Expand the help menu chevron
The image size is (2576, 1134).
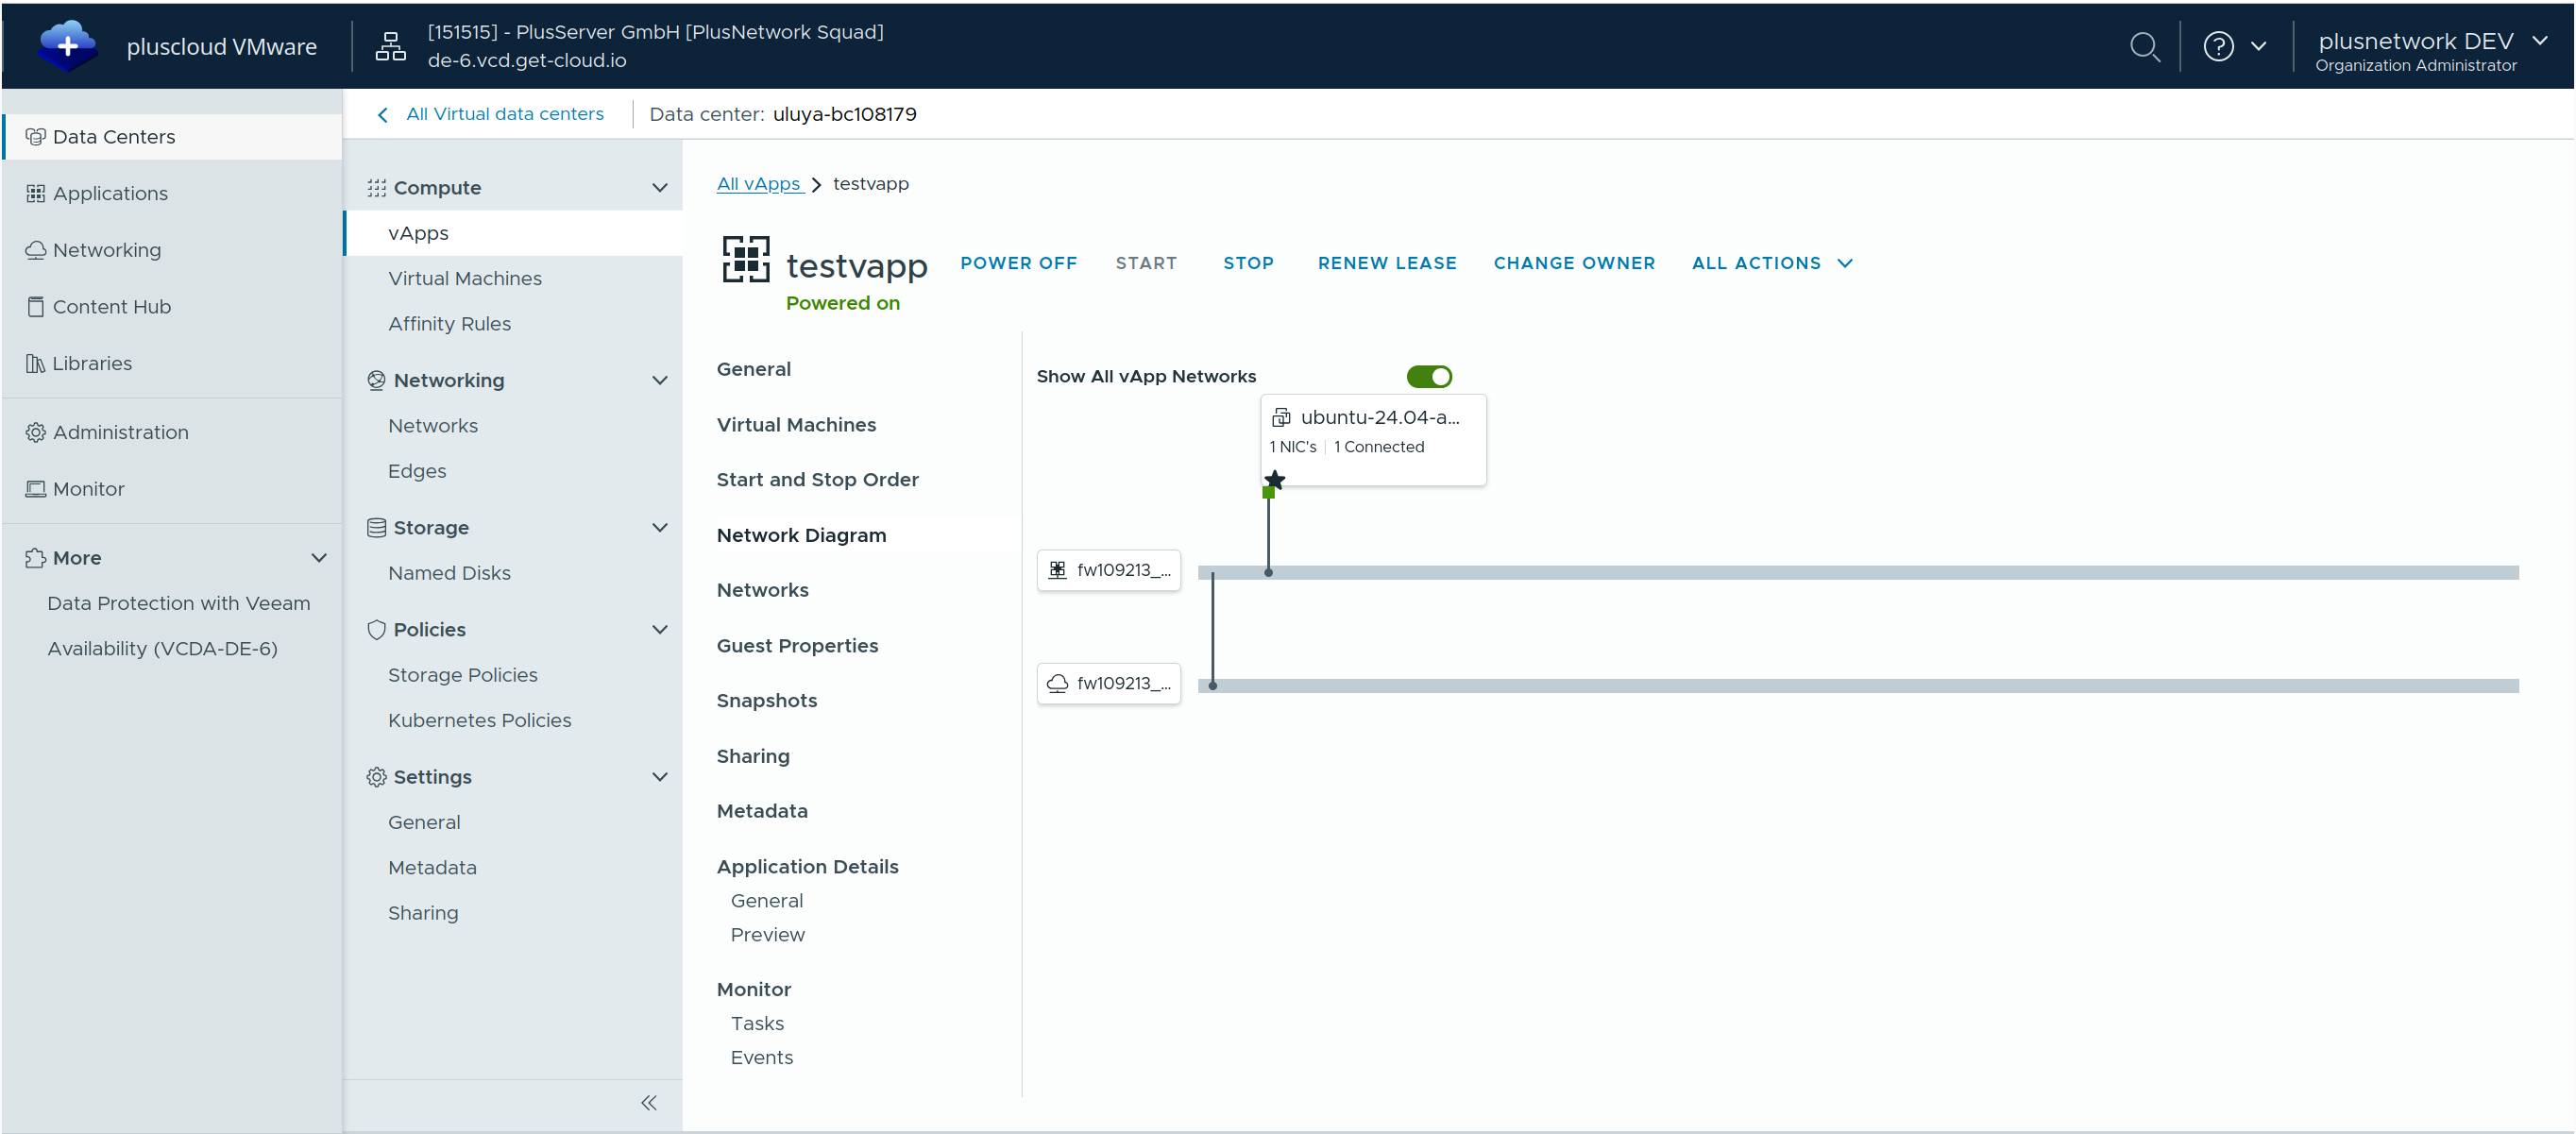point(2258,46)
